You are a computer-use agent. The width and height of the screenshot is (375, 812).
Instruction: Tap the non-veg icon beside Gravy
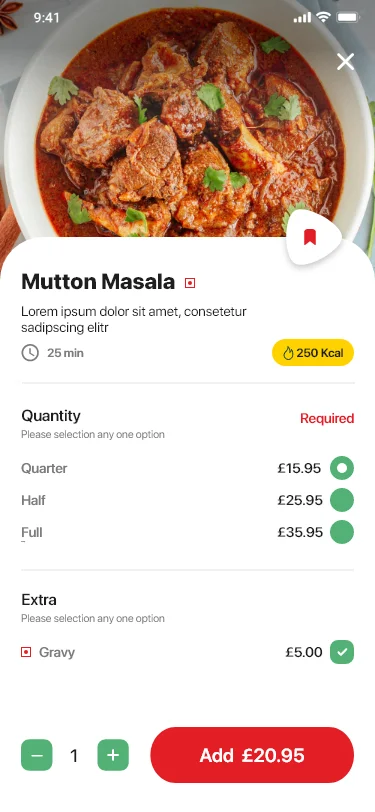(x=26, y=652)
